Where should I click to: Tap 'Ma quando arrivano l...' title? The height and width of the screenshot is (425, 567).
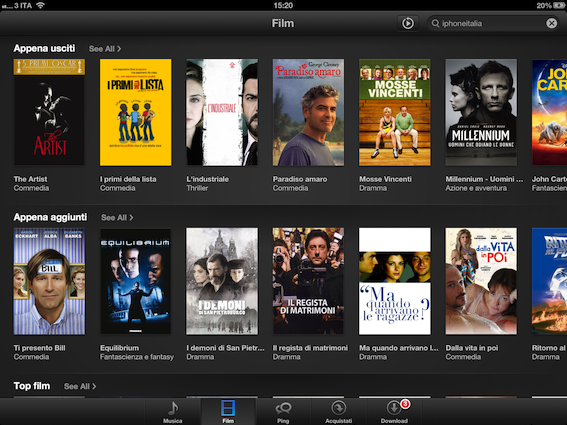(x=398, y=348)
